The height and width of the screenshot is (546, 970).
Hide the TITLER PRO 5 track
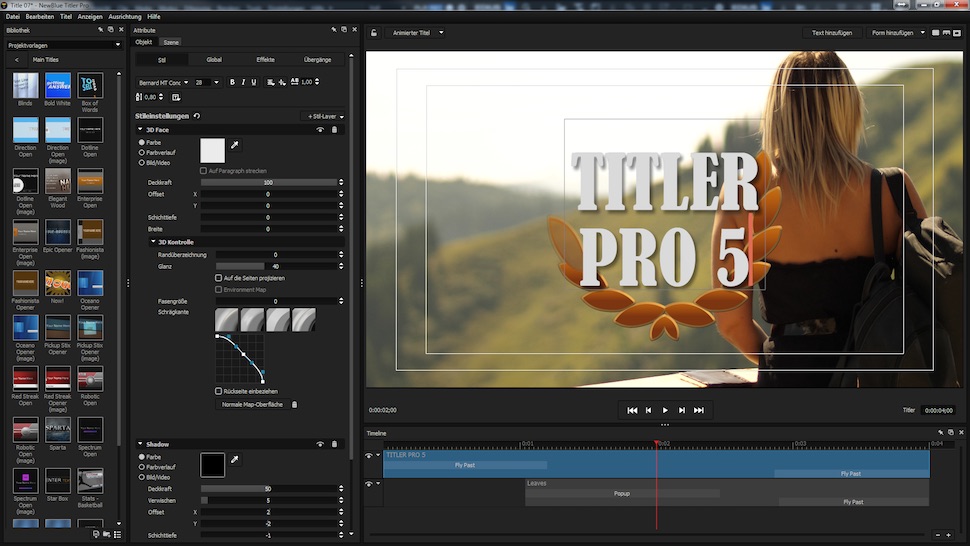coord(369,455)
